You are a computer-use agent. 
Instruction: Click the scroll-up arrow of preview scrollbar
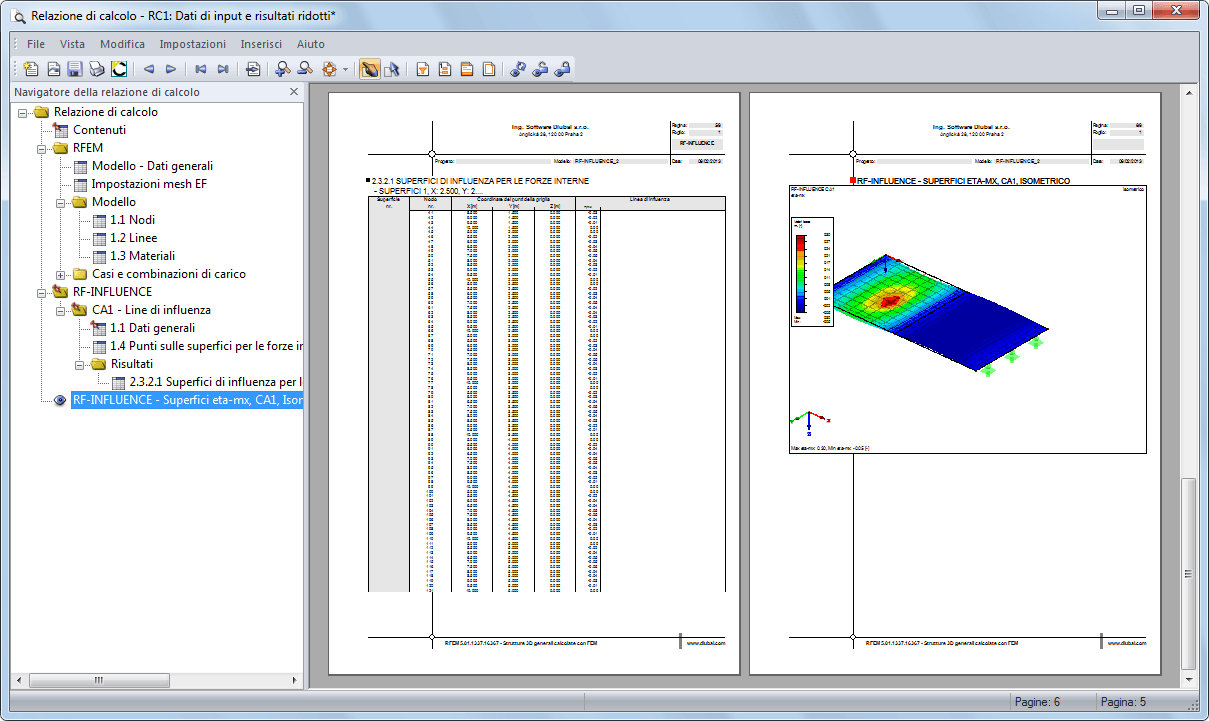(1188, 92)
